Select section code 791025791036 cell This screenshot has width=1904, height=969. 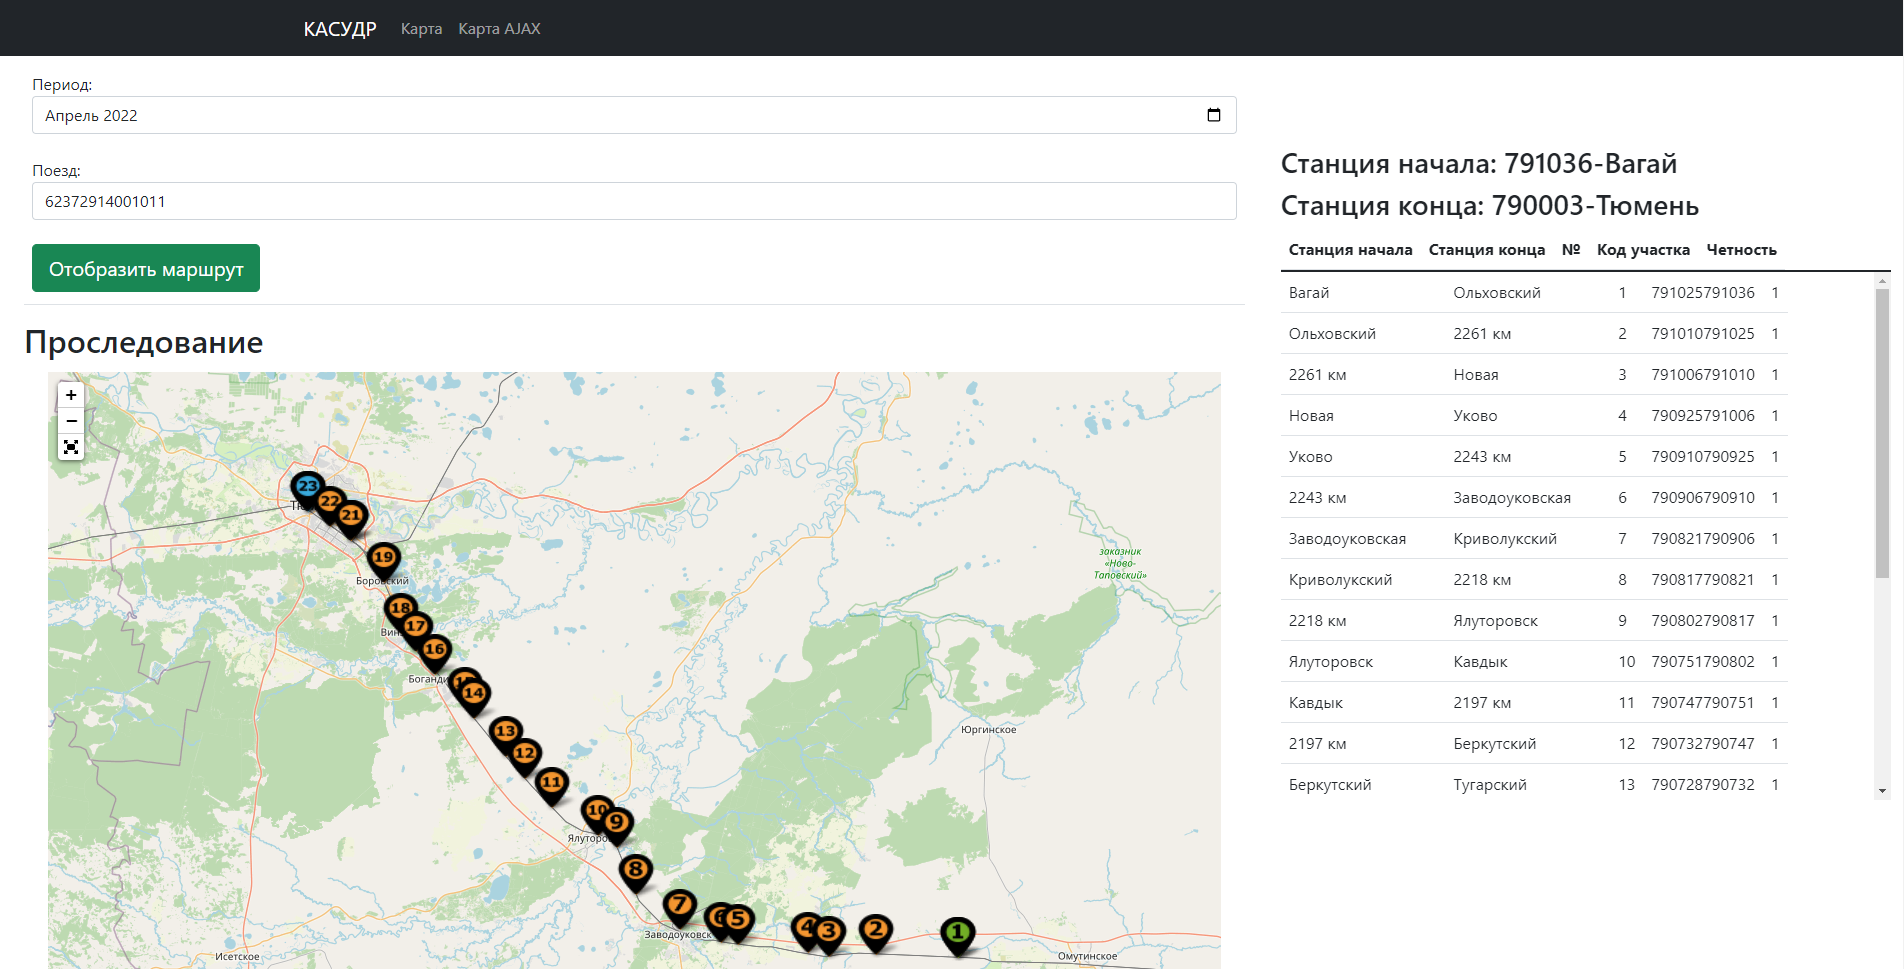pyautogui.click(x=1703, y=293)
